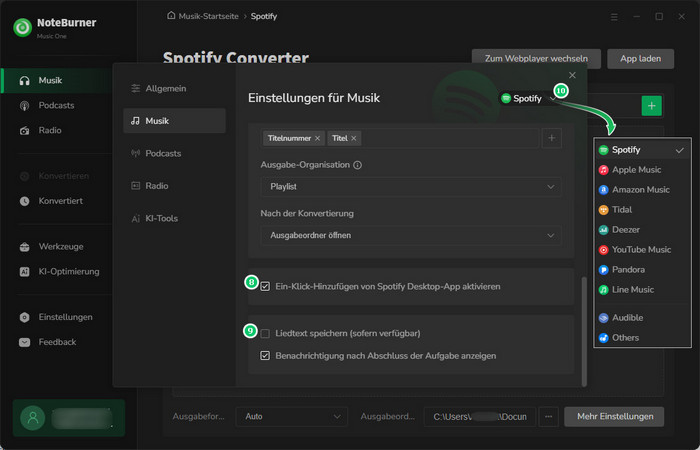Click the home icon in the breadcrumb
The image size is (700, 450).
(171, 16)
